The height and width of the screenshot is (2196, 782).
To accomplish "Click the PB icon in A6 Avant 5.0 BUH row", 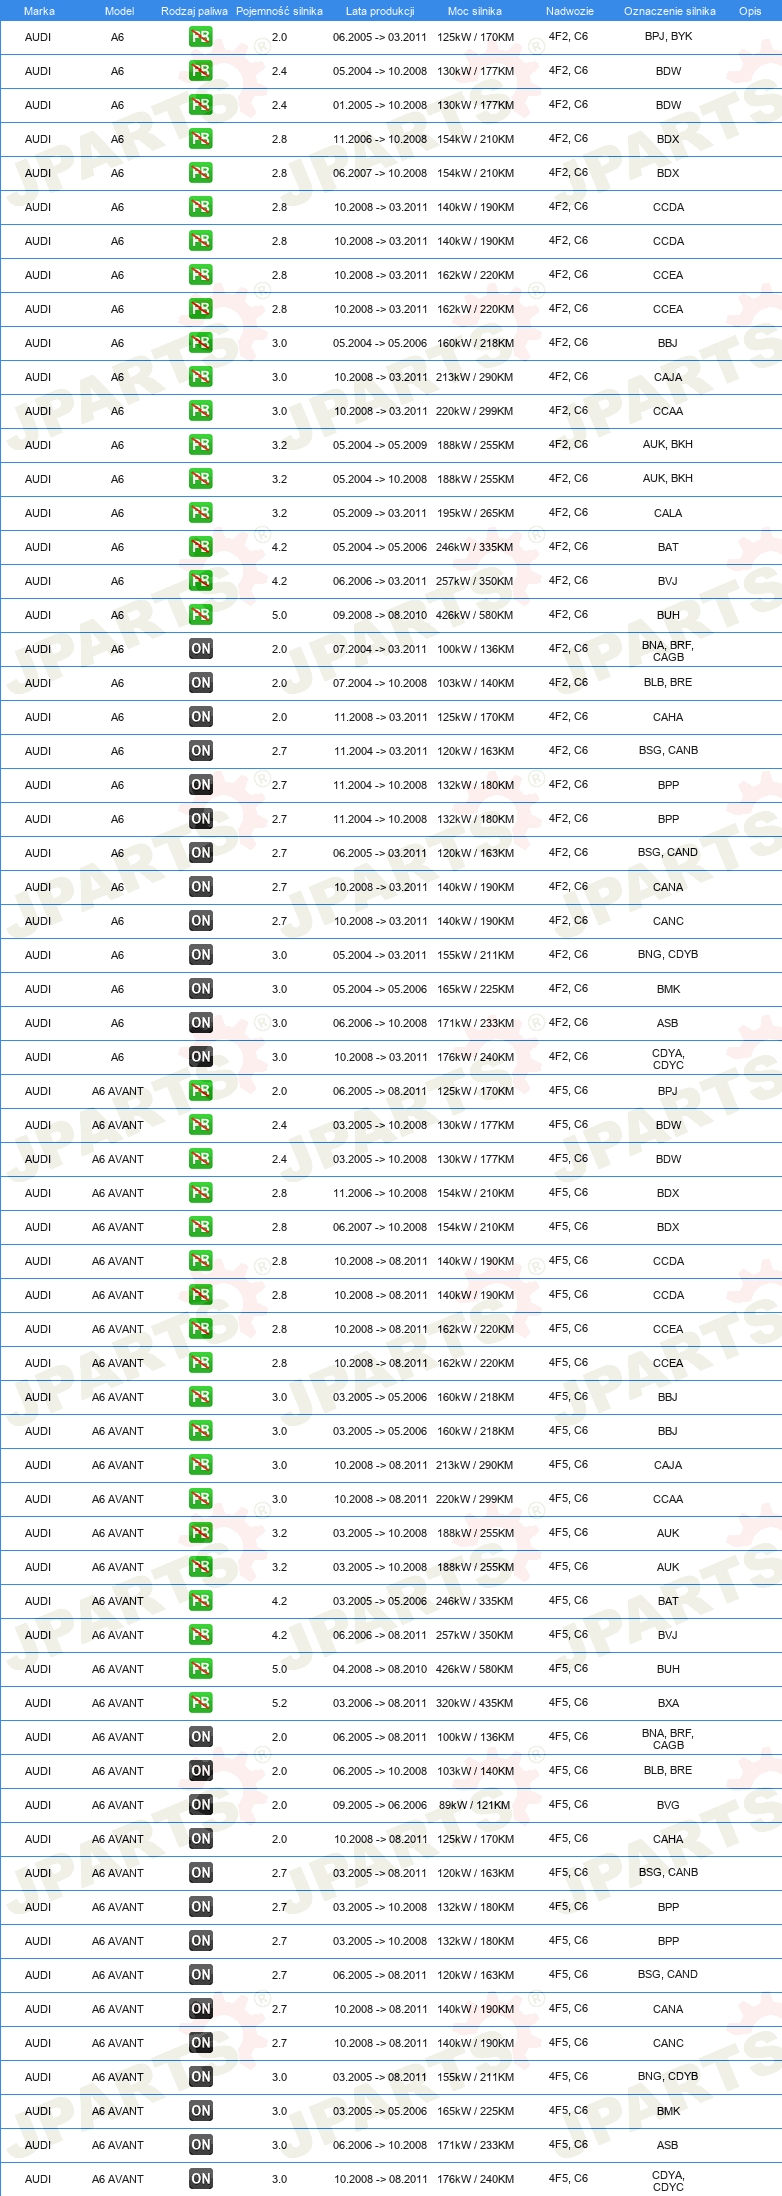I will pyautogui.click(x=200, y=1669).
